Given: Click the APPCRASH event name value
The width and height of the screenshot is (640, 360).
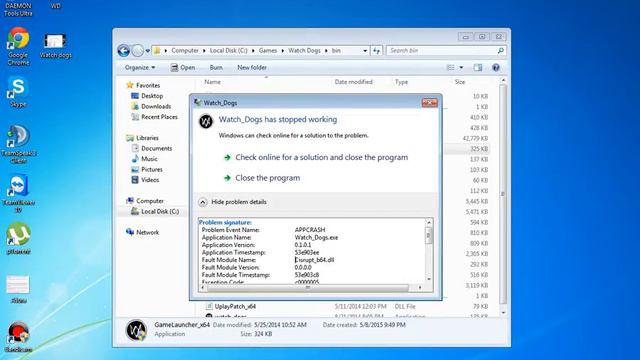Looking at the screenshot, I should click(310, 230).
